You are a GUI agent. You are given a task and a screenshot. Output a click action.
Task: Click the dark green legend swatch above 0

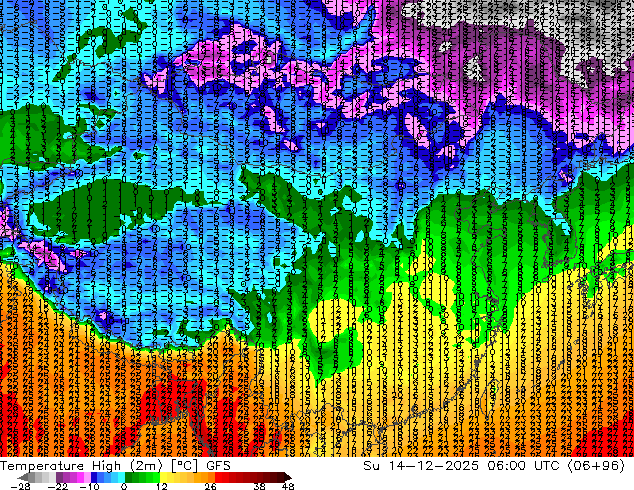pyautogui.click(x=129, y=477)
